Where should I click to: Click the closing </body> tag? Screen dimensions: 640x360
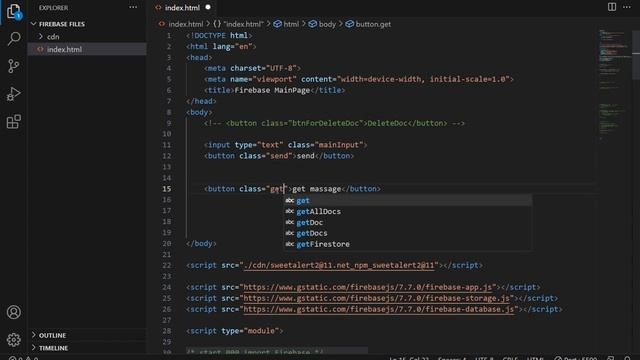(x=202, y=244)
